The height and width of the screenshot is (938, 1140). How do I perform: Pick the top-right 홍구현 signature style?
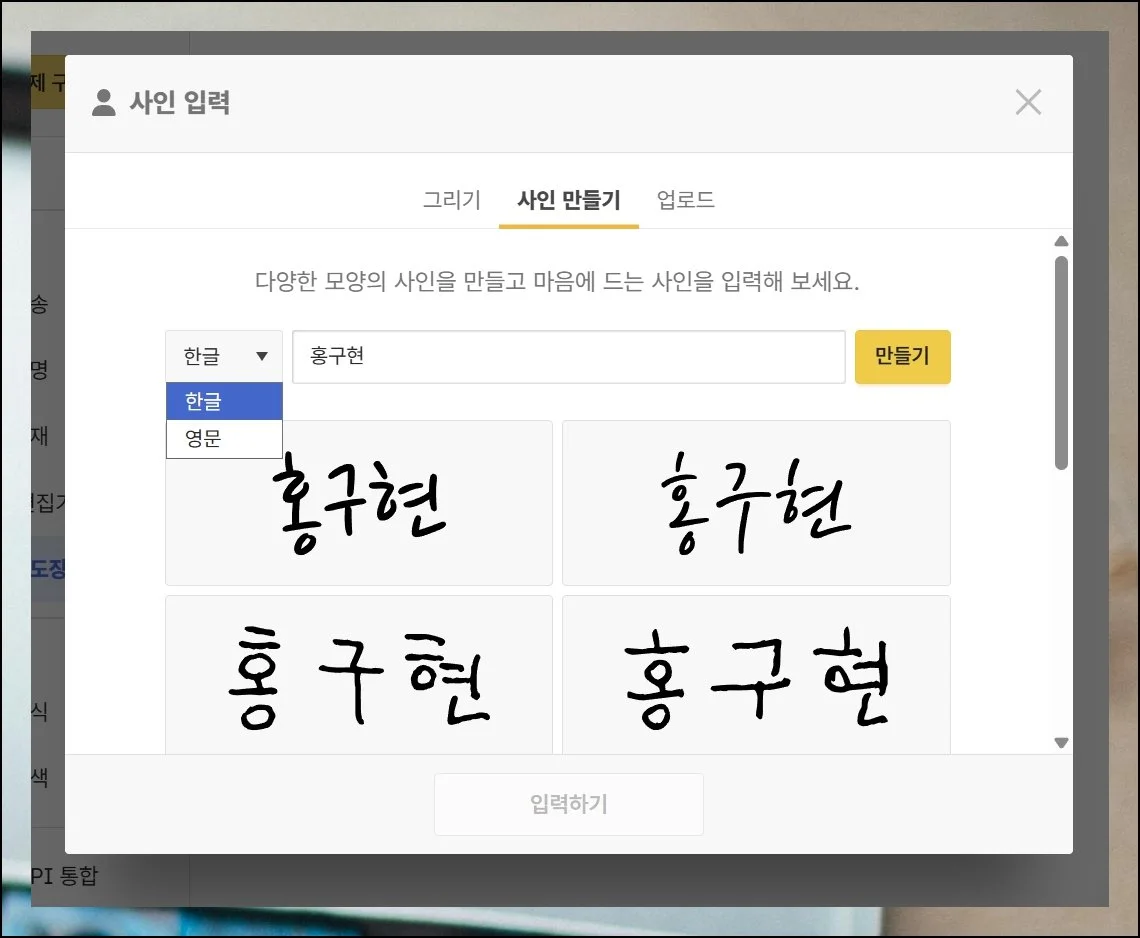756,504
